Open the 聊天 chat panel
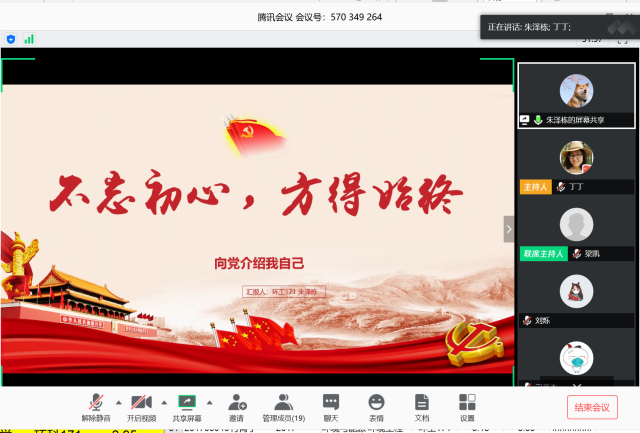The image size is (640, 433). click(x=330, y=406)
